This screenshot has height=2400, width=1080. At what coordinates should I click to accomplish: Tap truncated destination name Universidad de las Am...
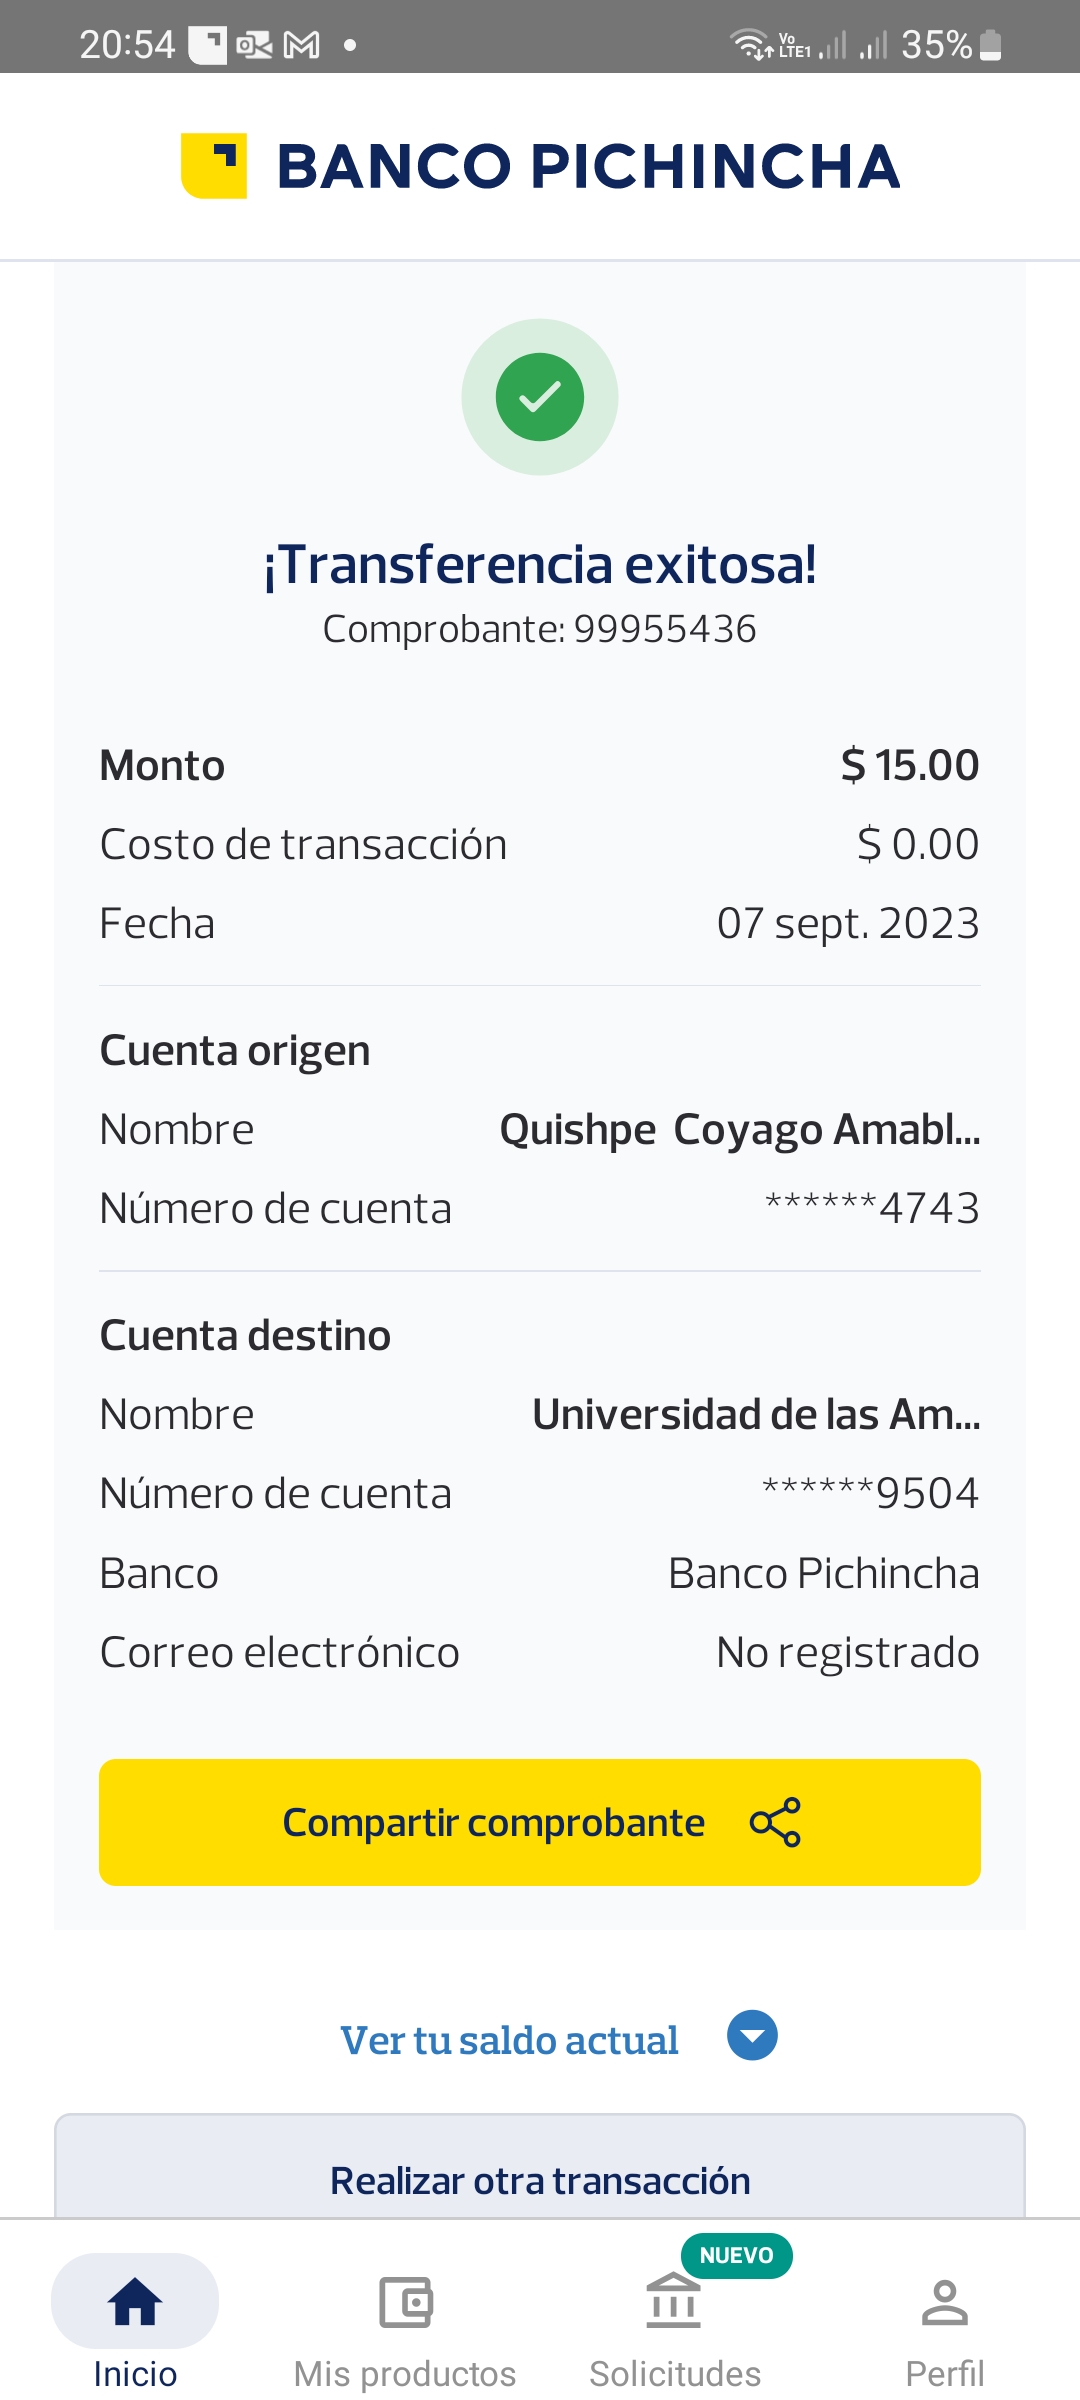coord(755,1415)
